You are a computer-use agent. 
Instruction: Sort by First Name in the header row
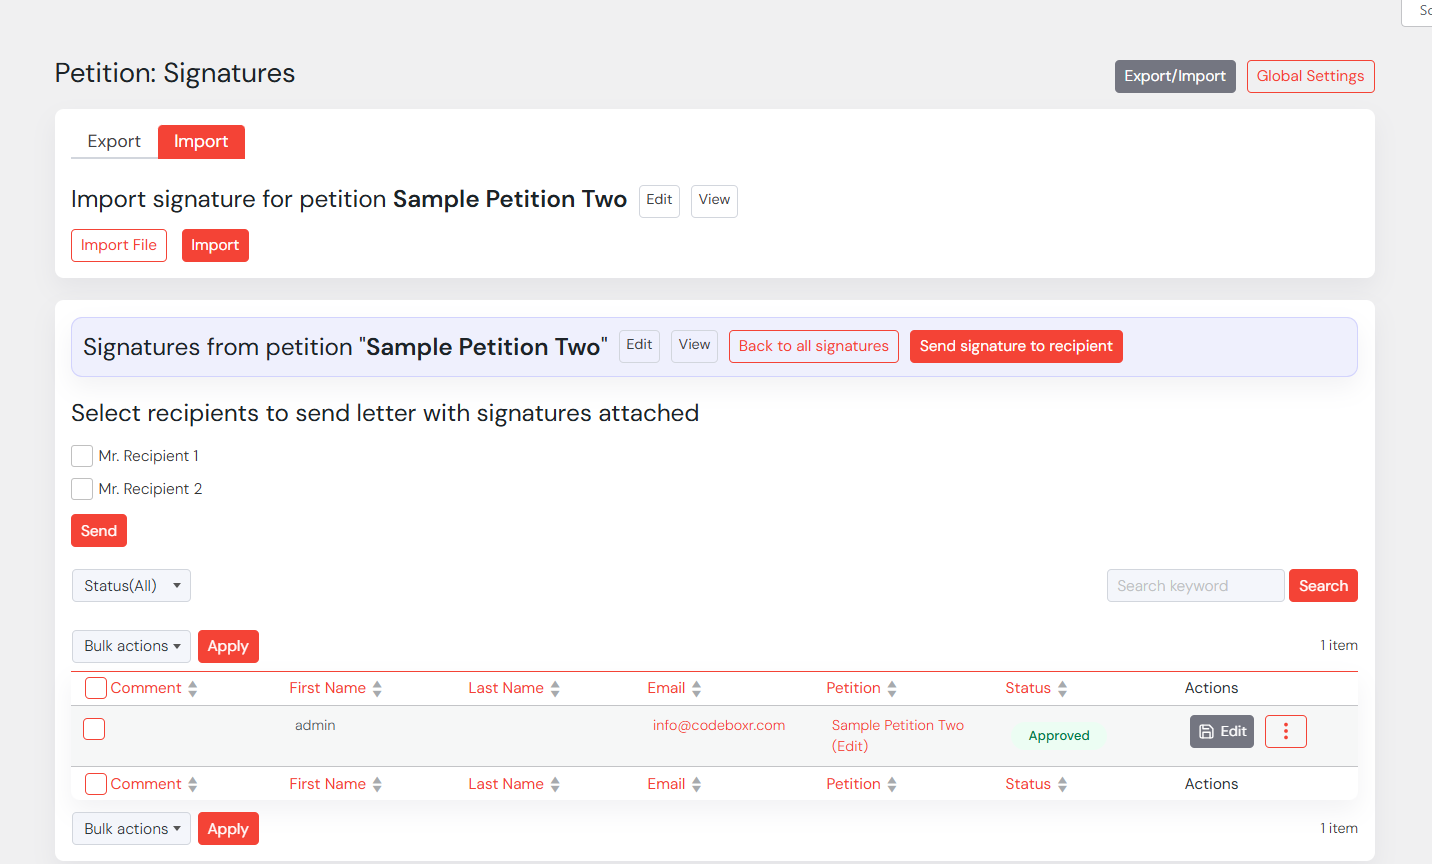[327, 688]
